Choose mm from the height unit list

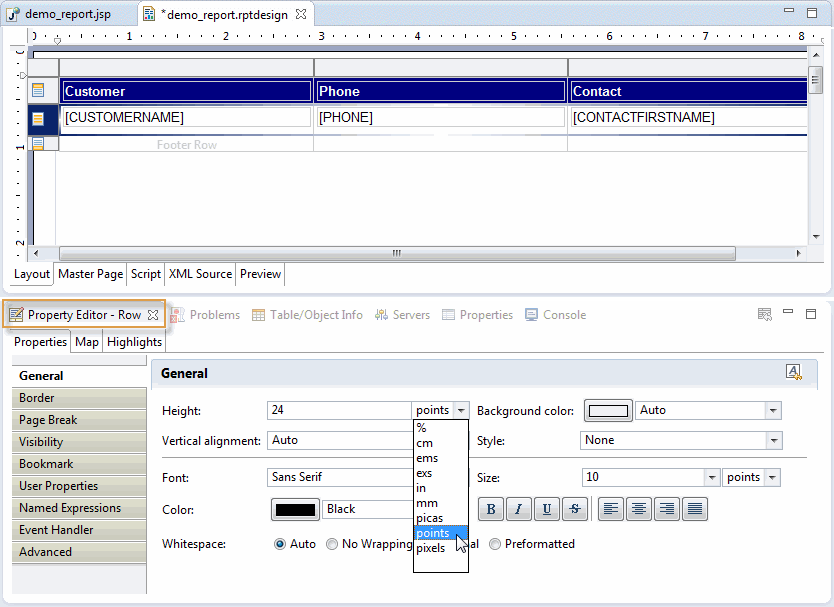(x=440, y=503)
